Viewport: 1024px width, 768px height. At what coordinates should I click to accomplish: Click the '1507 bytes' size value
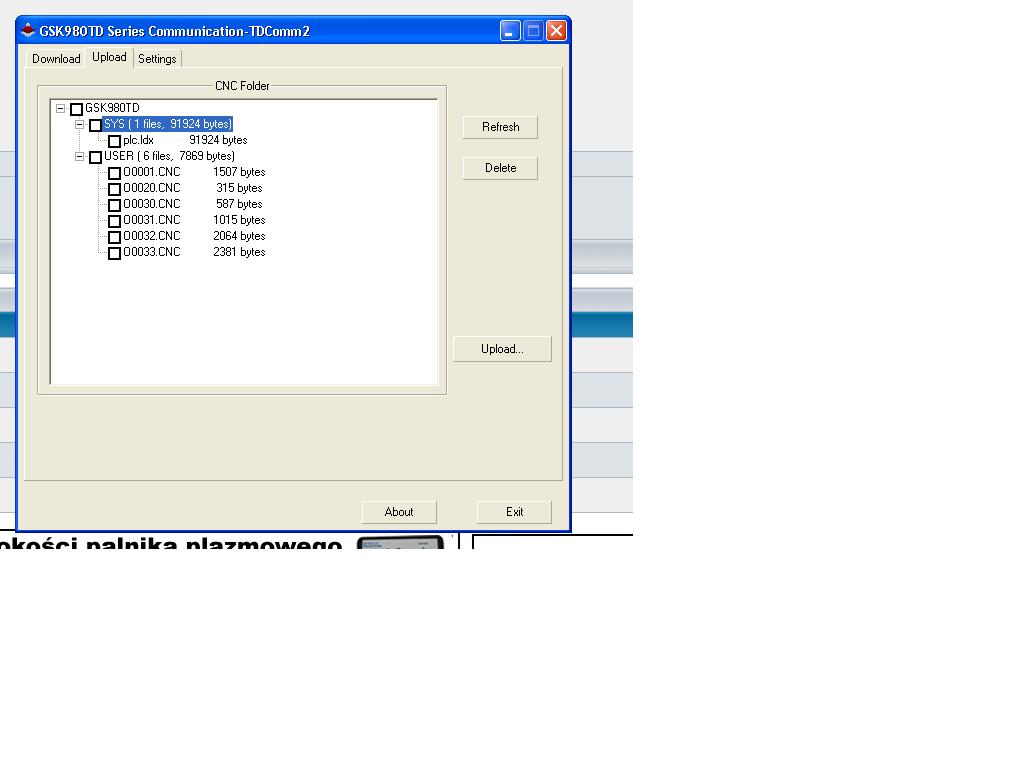click(x=239, y=172)
